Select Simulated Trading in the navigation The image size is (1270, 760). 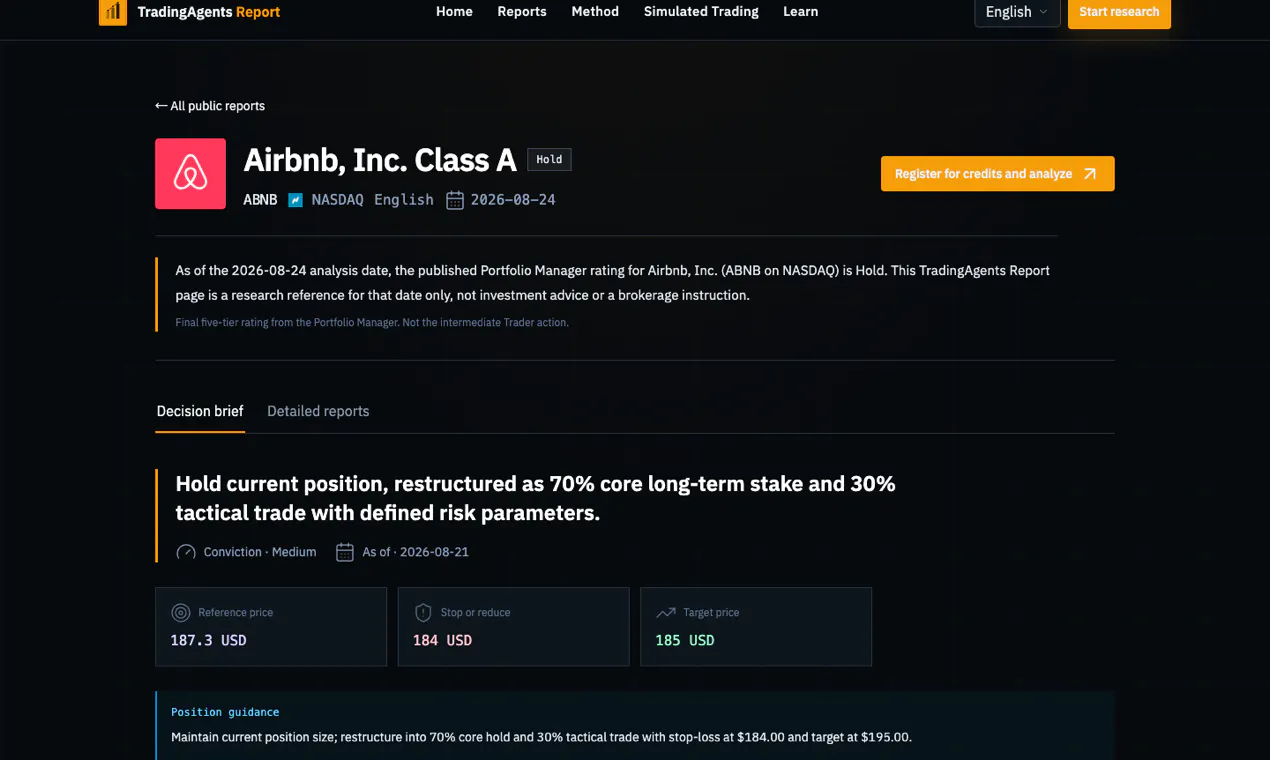pos(701,12)
